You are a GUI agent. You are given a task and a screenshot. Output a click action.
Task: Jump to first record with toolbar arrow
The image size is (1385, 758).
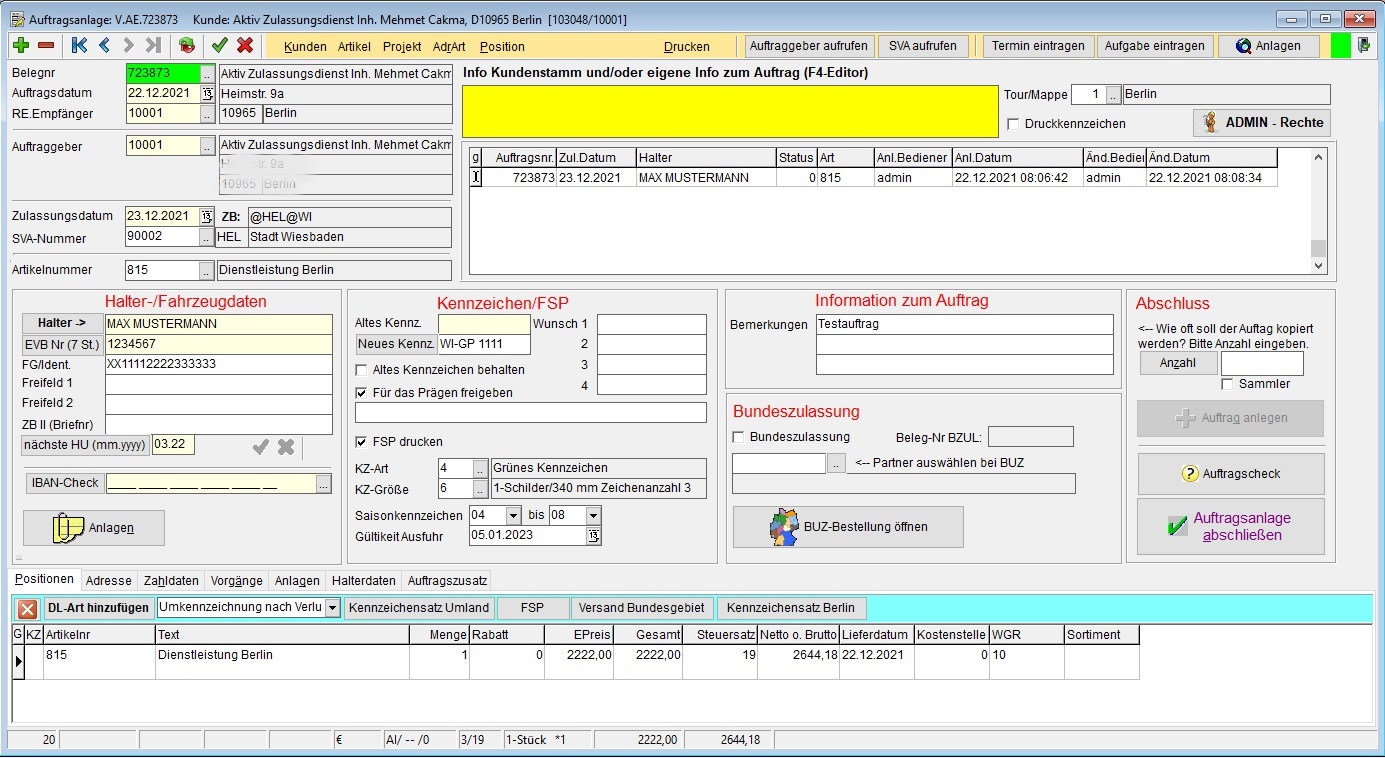click(80, 46)
